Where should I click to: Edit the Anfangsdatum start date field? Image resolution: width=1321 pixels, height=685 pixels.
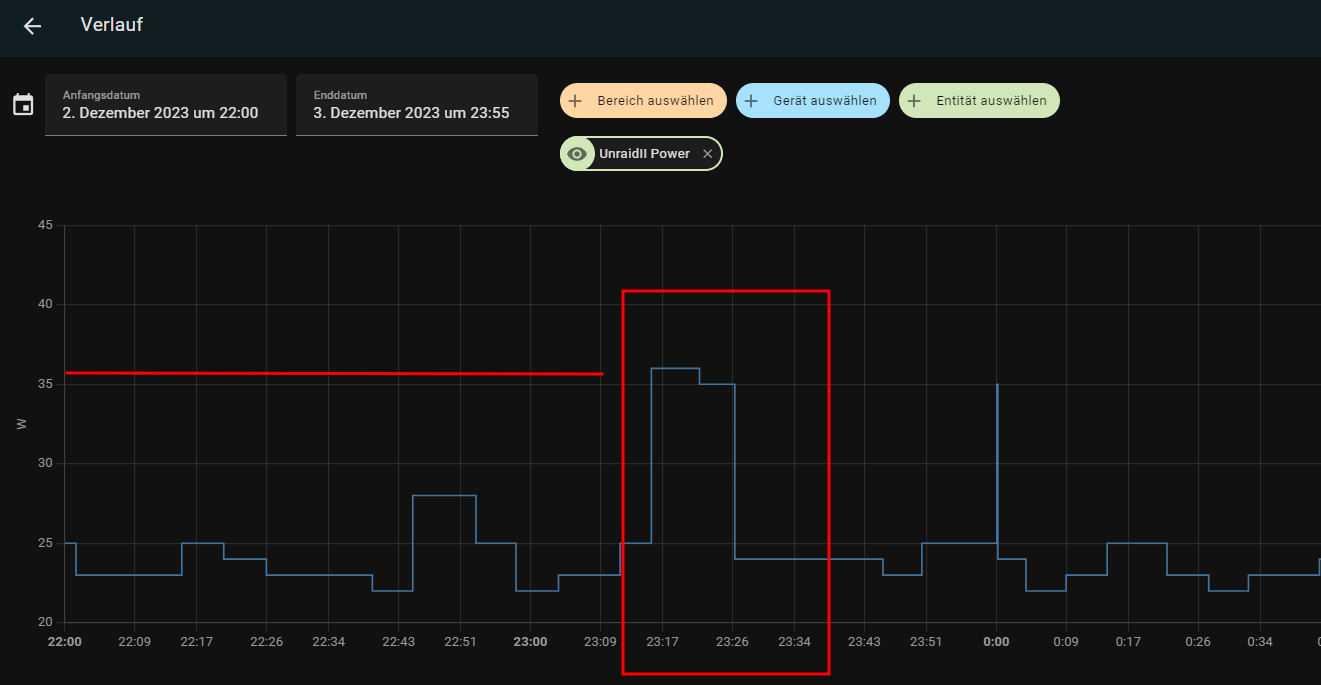point(166,105)
